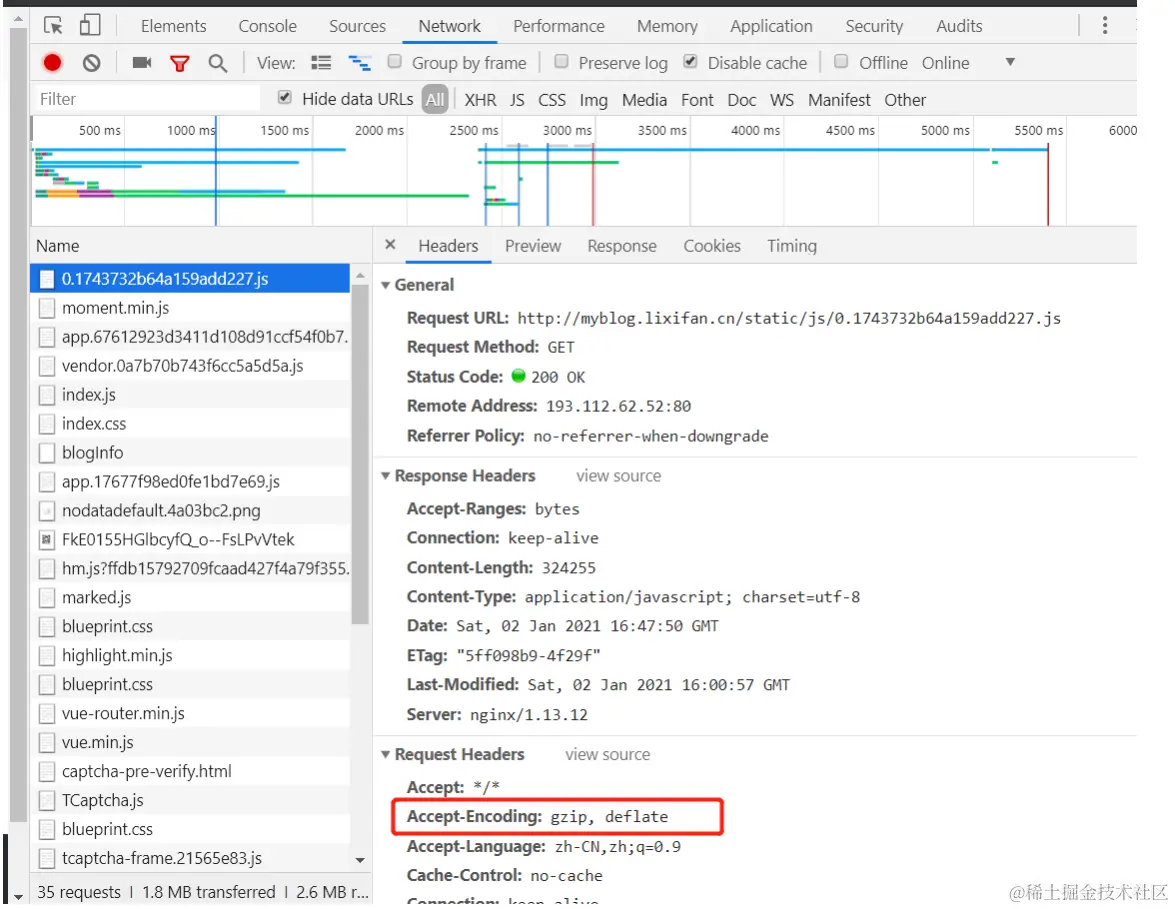Click view source for Response Headers

[618, 476]
